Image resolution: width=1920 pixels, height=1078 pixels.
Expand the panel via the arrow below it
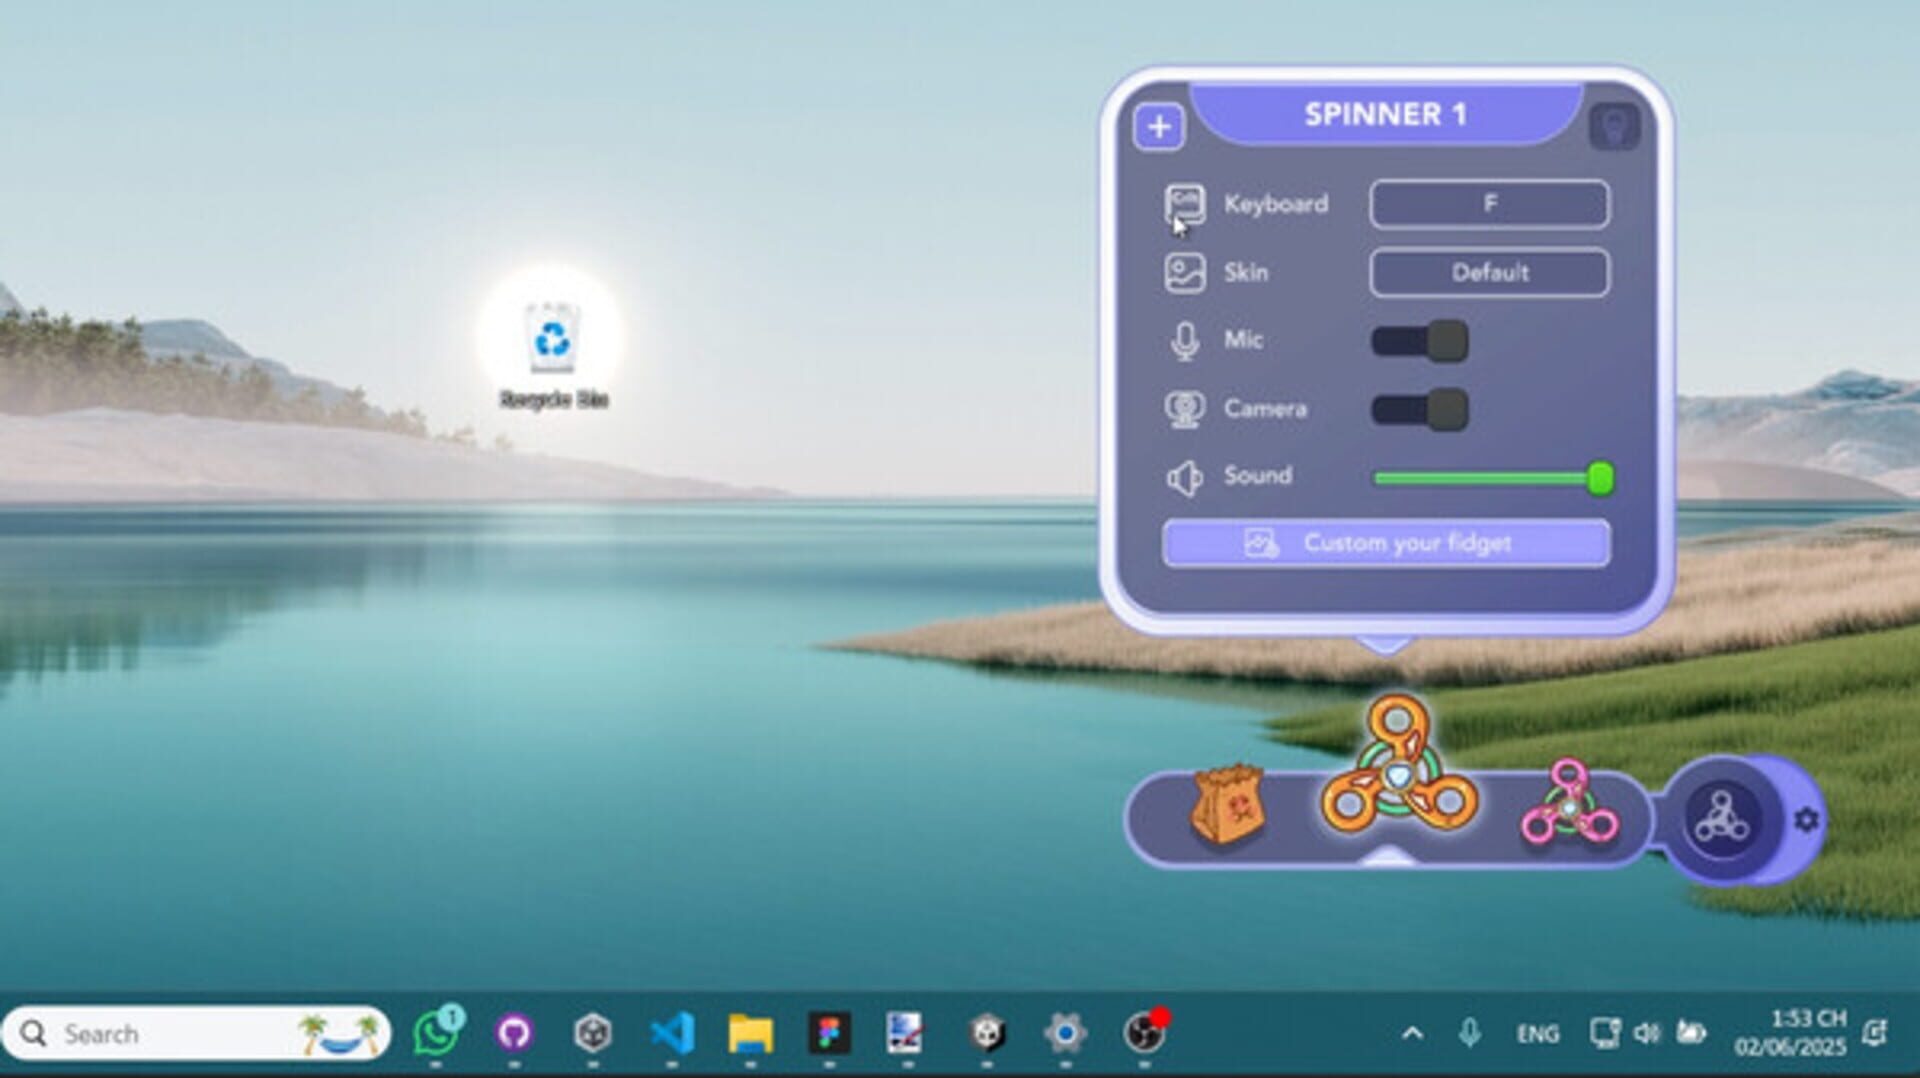click(1387, 638)
